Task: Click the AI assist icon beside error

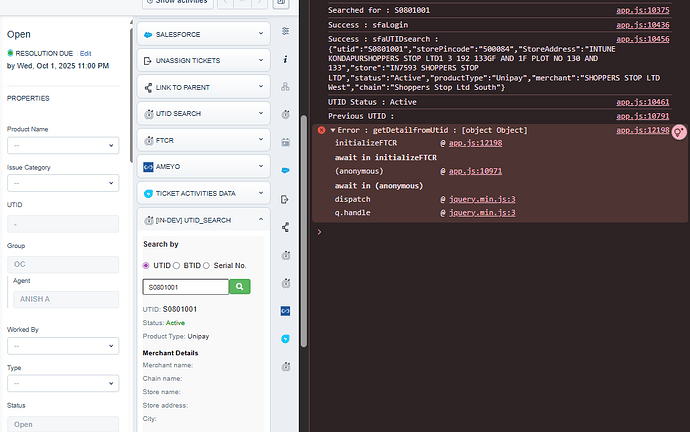Action: [679, 132]
